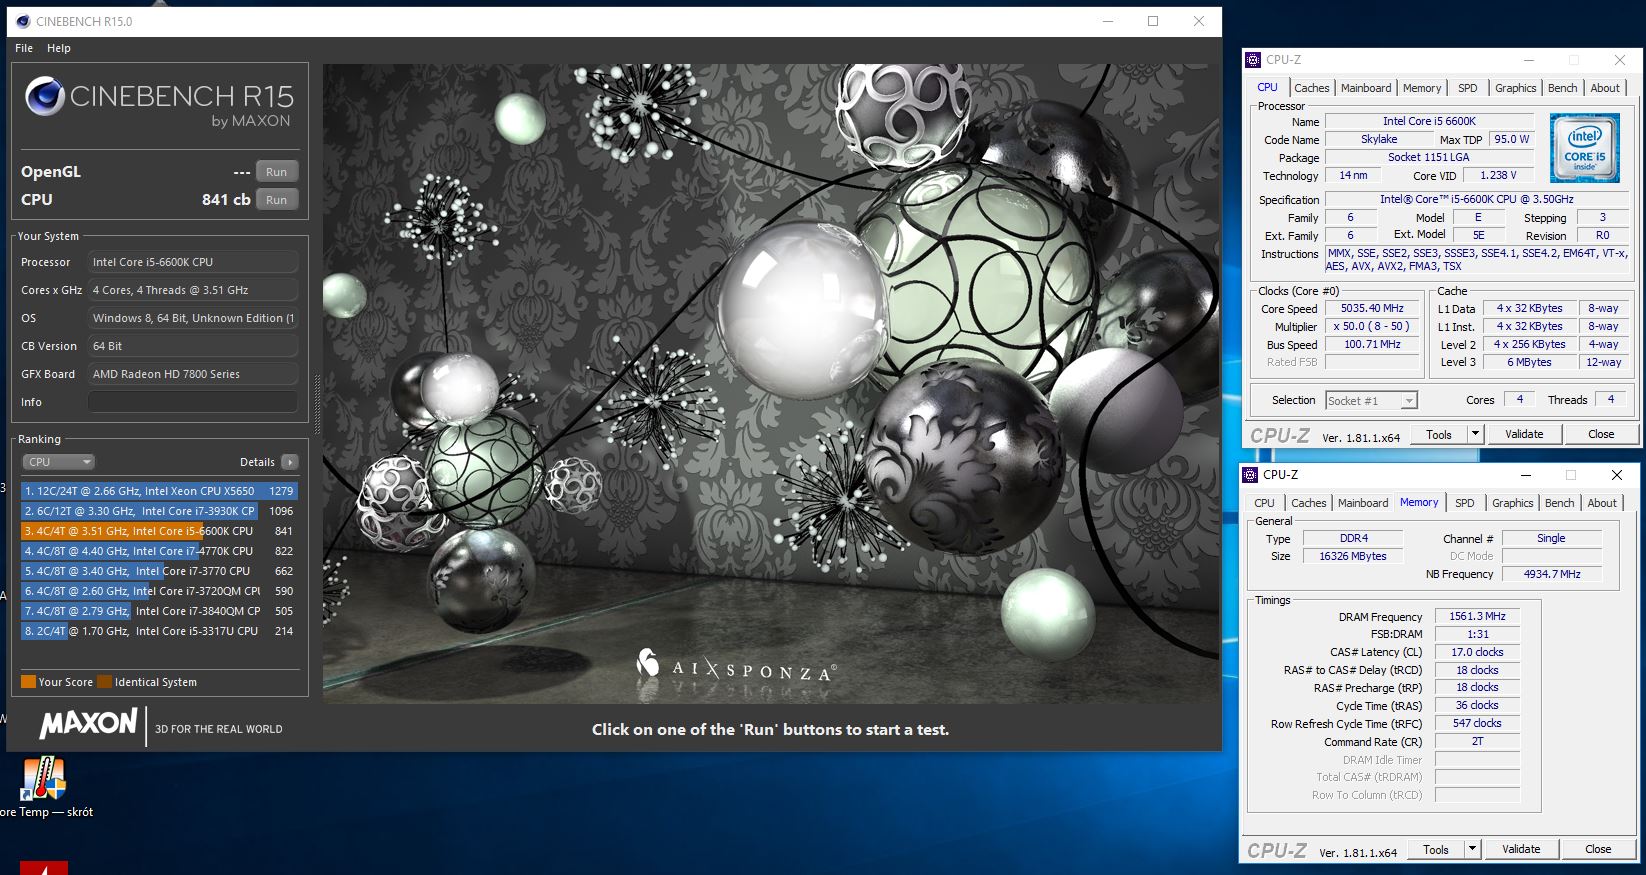Image resolution: width=1646 pixels, height=875 pixels.
Task: Click the Intel Core i5 6600K Name field
Action: tap(1429, 122)
